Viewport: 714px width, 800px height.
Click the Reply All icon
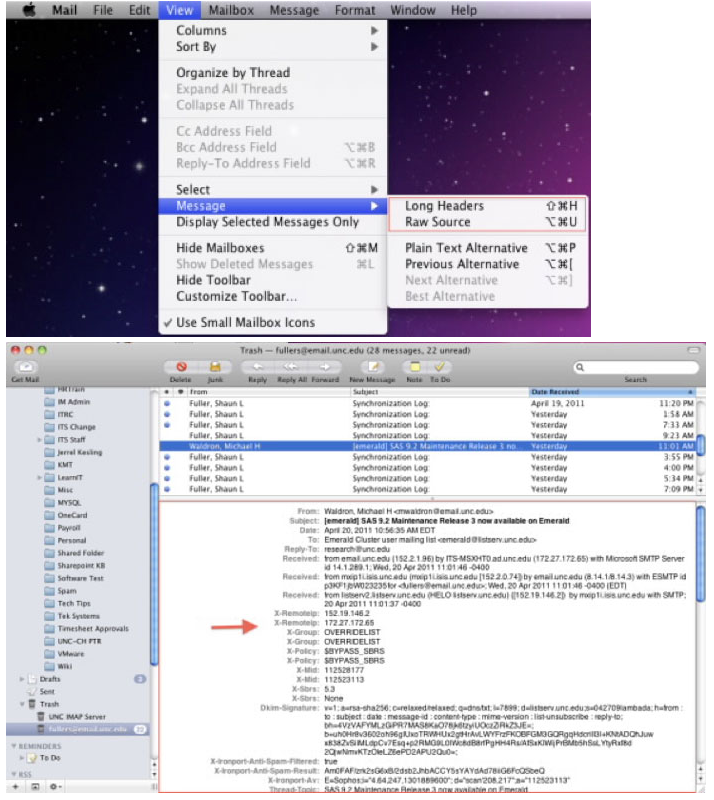point(291,367)
